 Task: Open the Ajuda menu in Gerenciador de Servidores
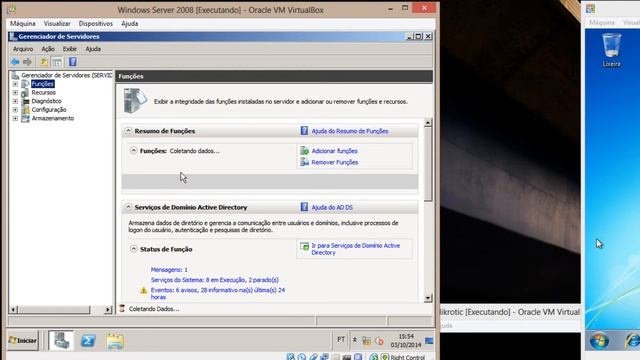pos(93,49)
